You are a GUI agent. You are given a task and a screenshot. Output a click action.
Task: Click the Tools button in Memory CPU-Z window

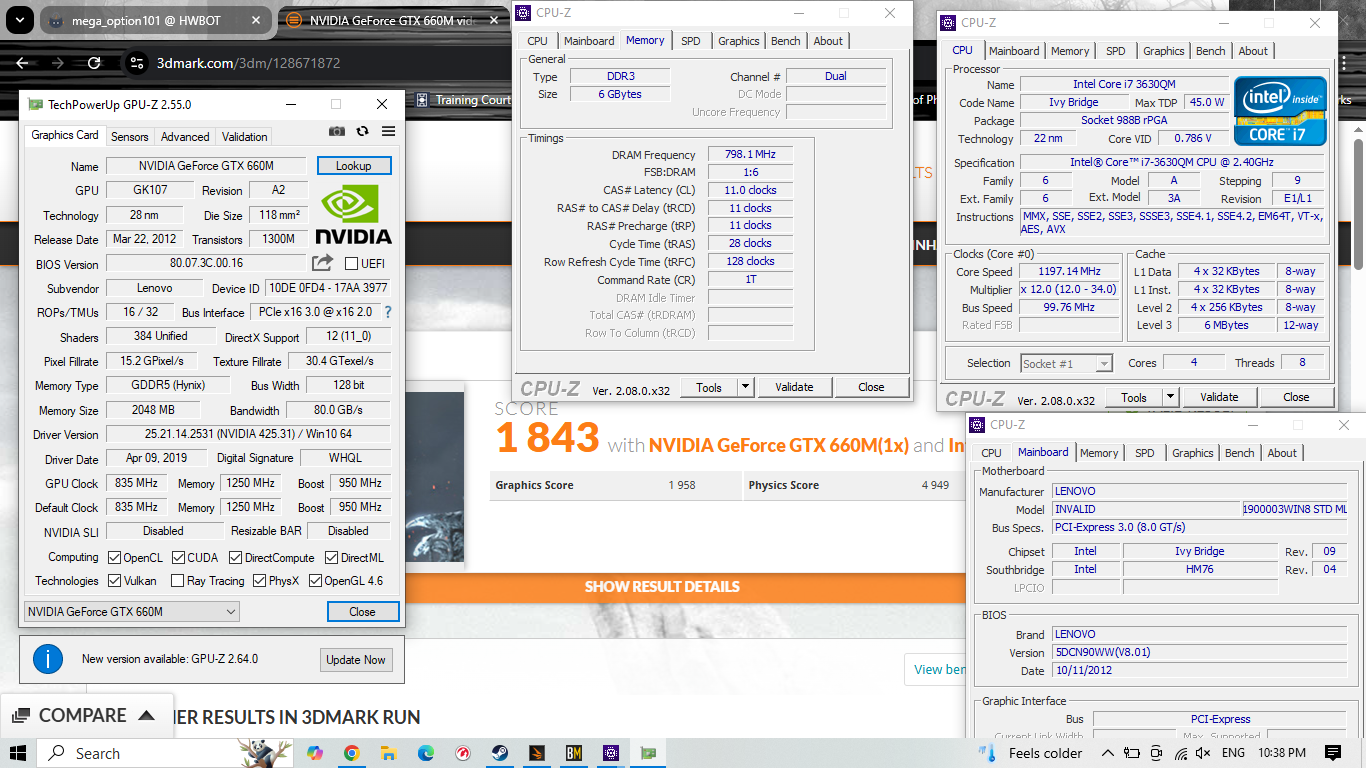[x=709, y=387]
